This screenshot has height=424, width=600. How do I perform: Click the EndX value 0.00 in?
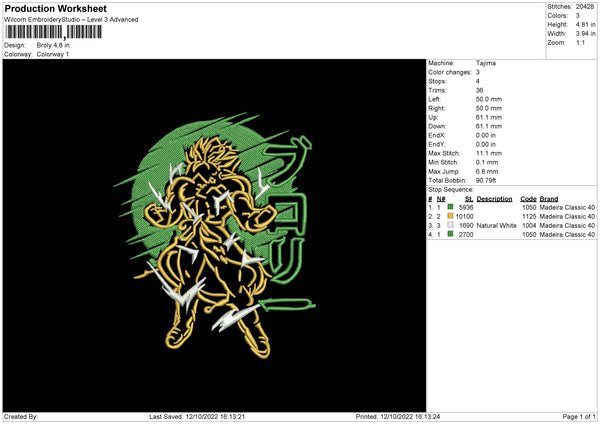pos(486,135)
